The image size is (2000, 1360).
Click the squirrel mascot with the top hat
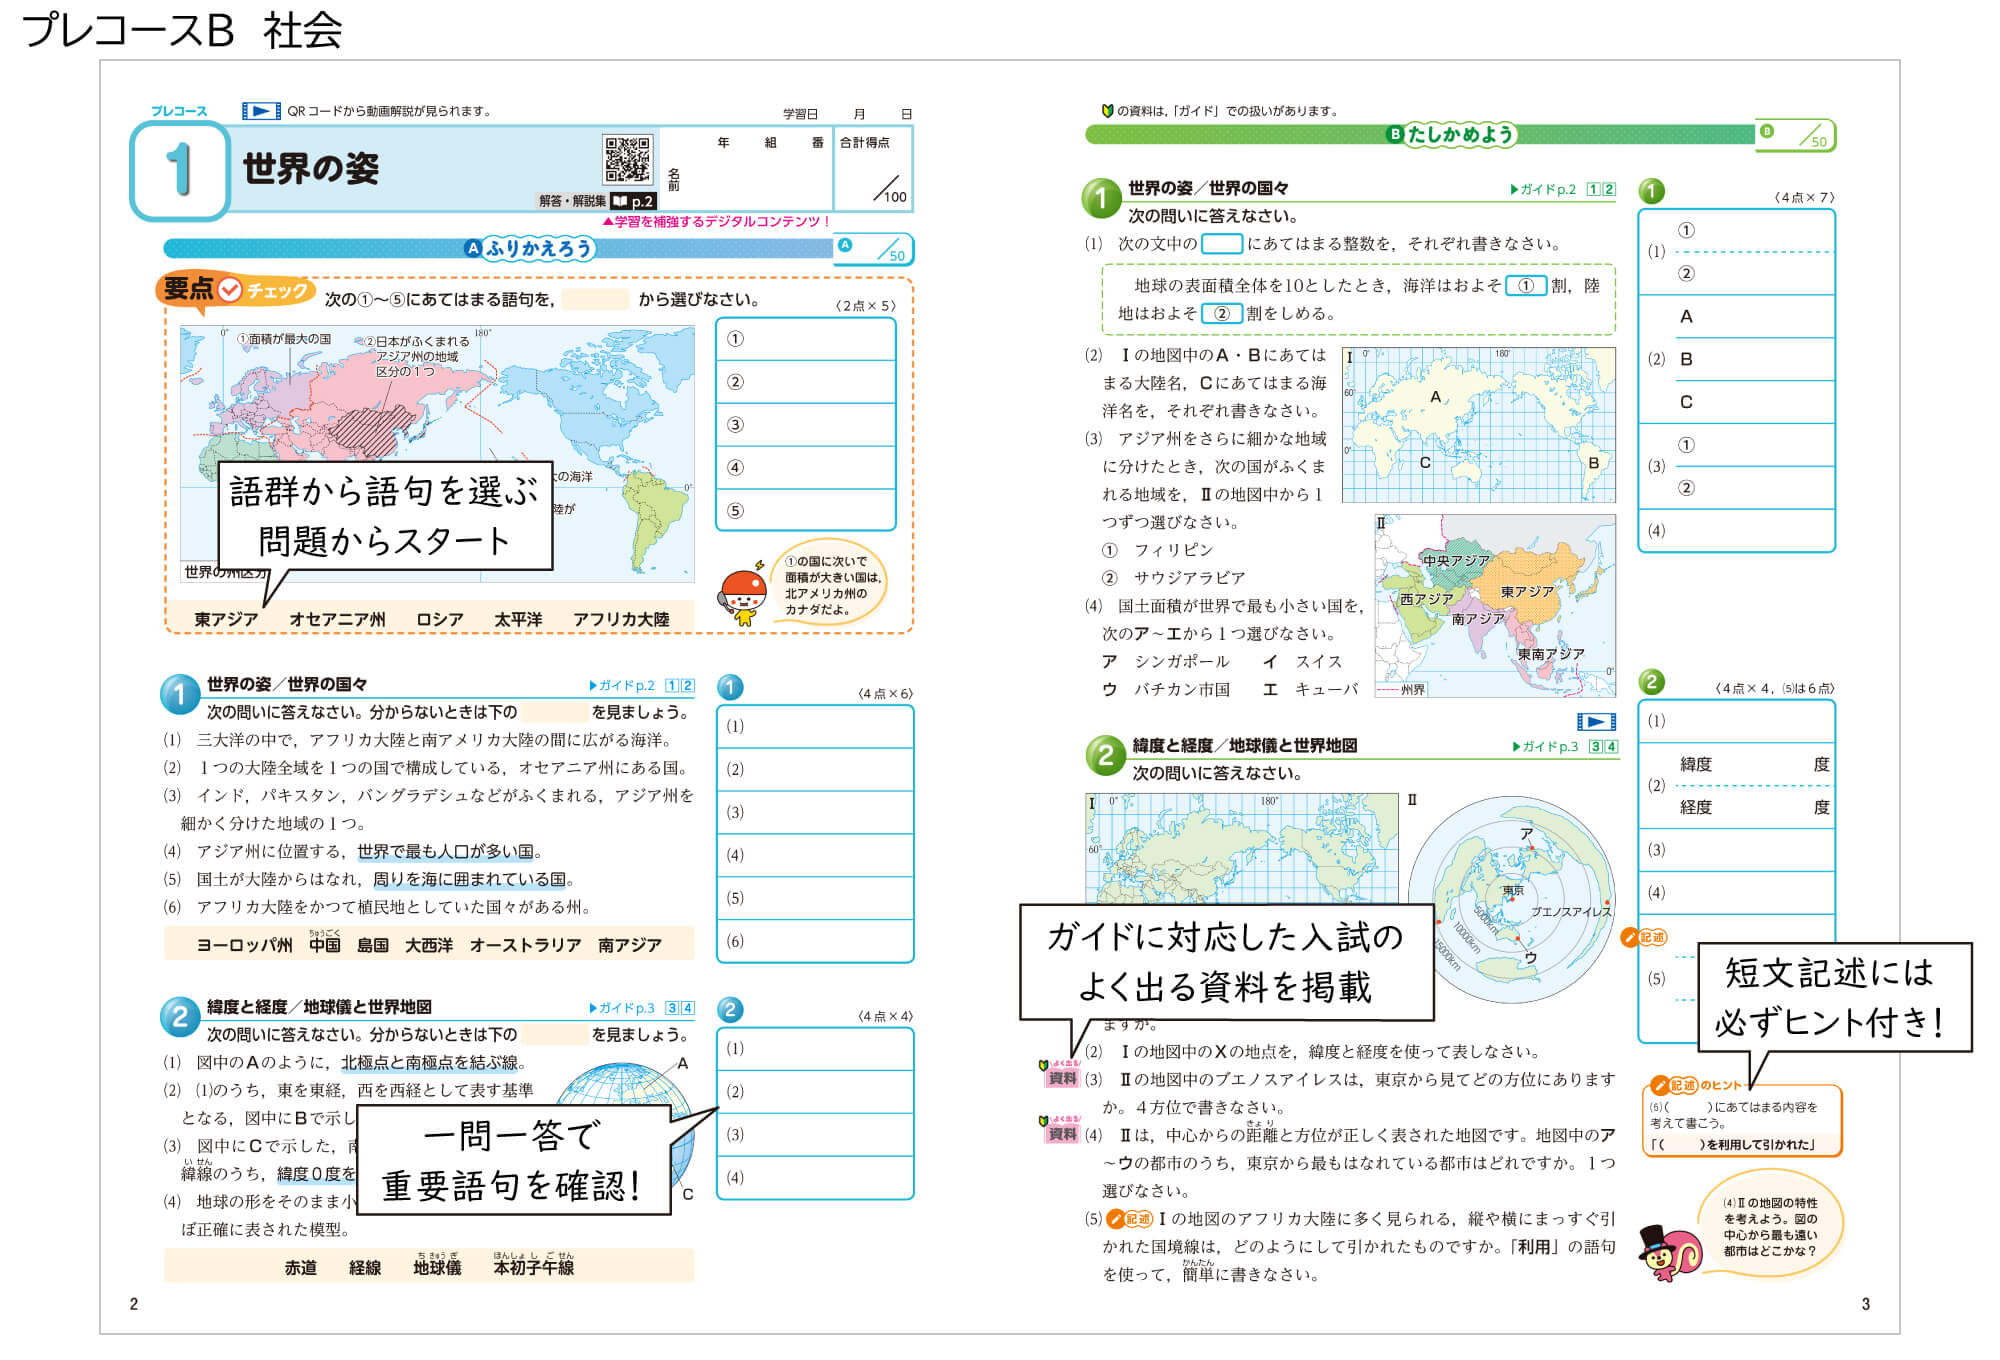click(x=1667, y=1253)
